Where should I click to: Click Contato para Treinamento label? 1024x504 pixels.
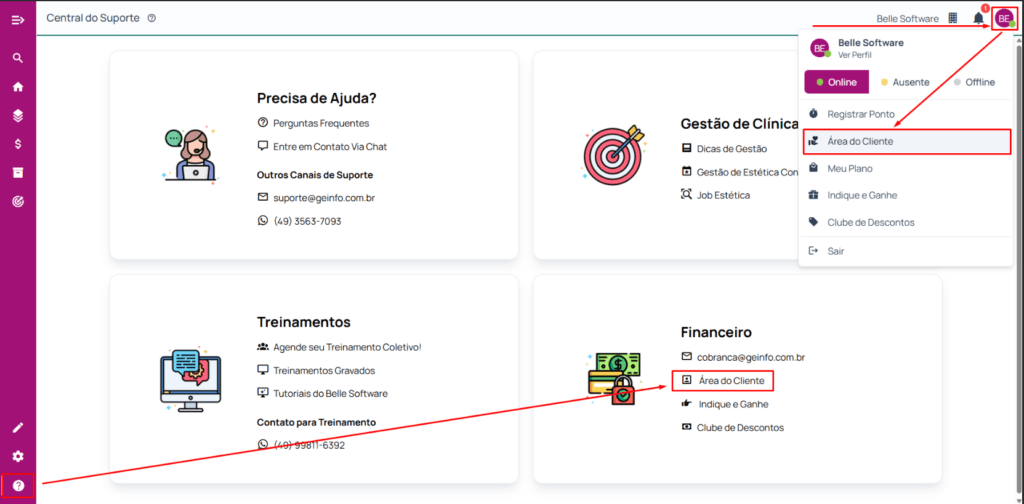(316, 422)
